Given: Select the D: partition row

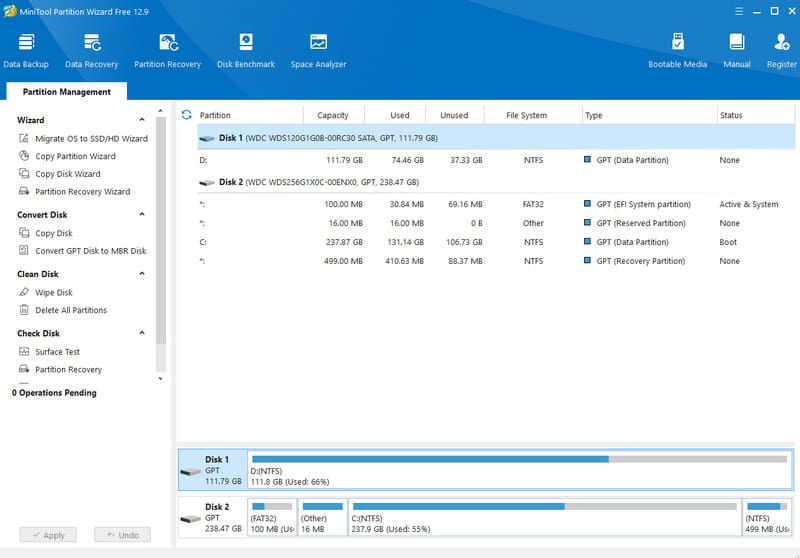Looking at the screenshot, I should click(x=496, y=160).
